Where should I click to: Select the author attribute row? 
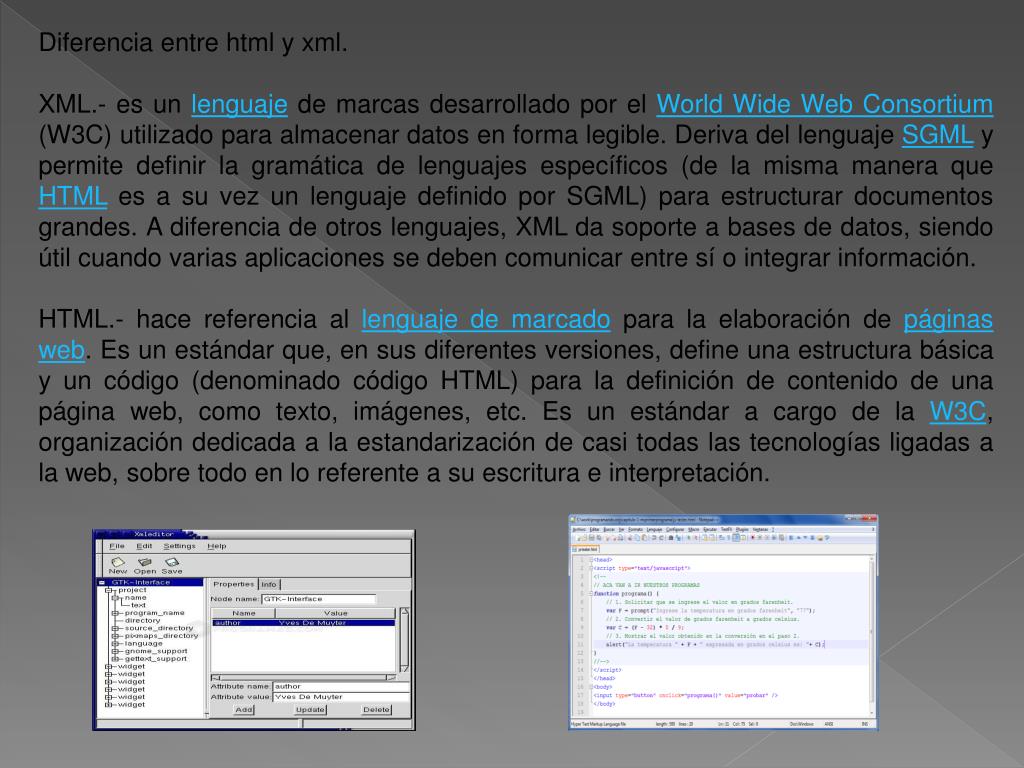[x=304, y=623]
